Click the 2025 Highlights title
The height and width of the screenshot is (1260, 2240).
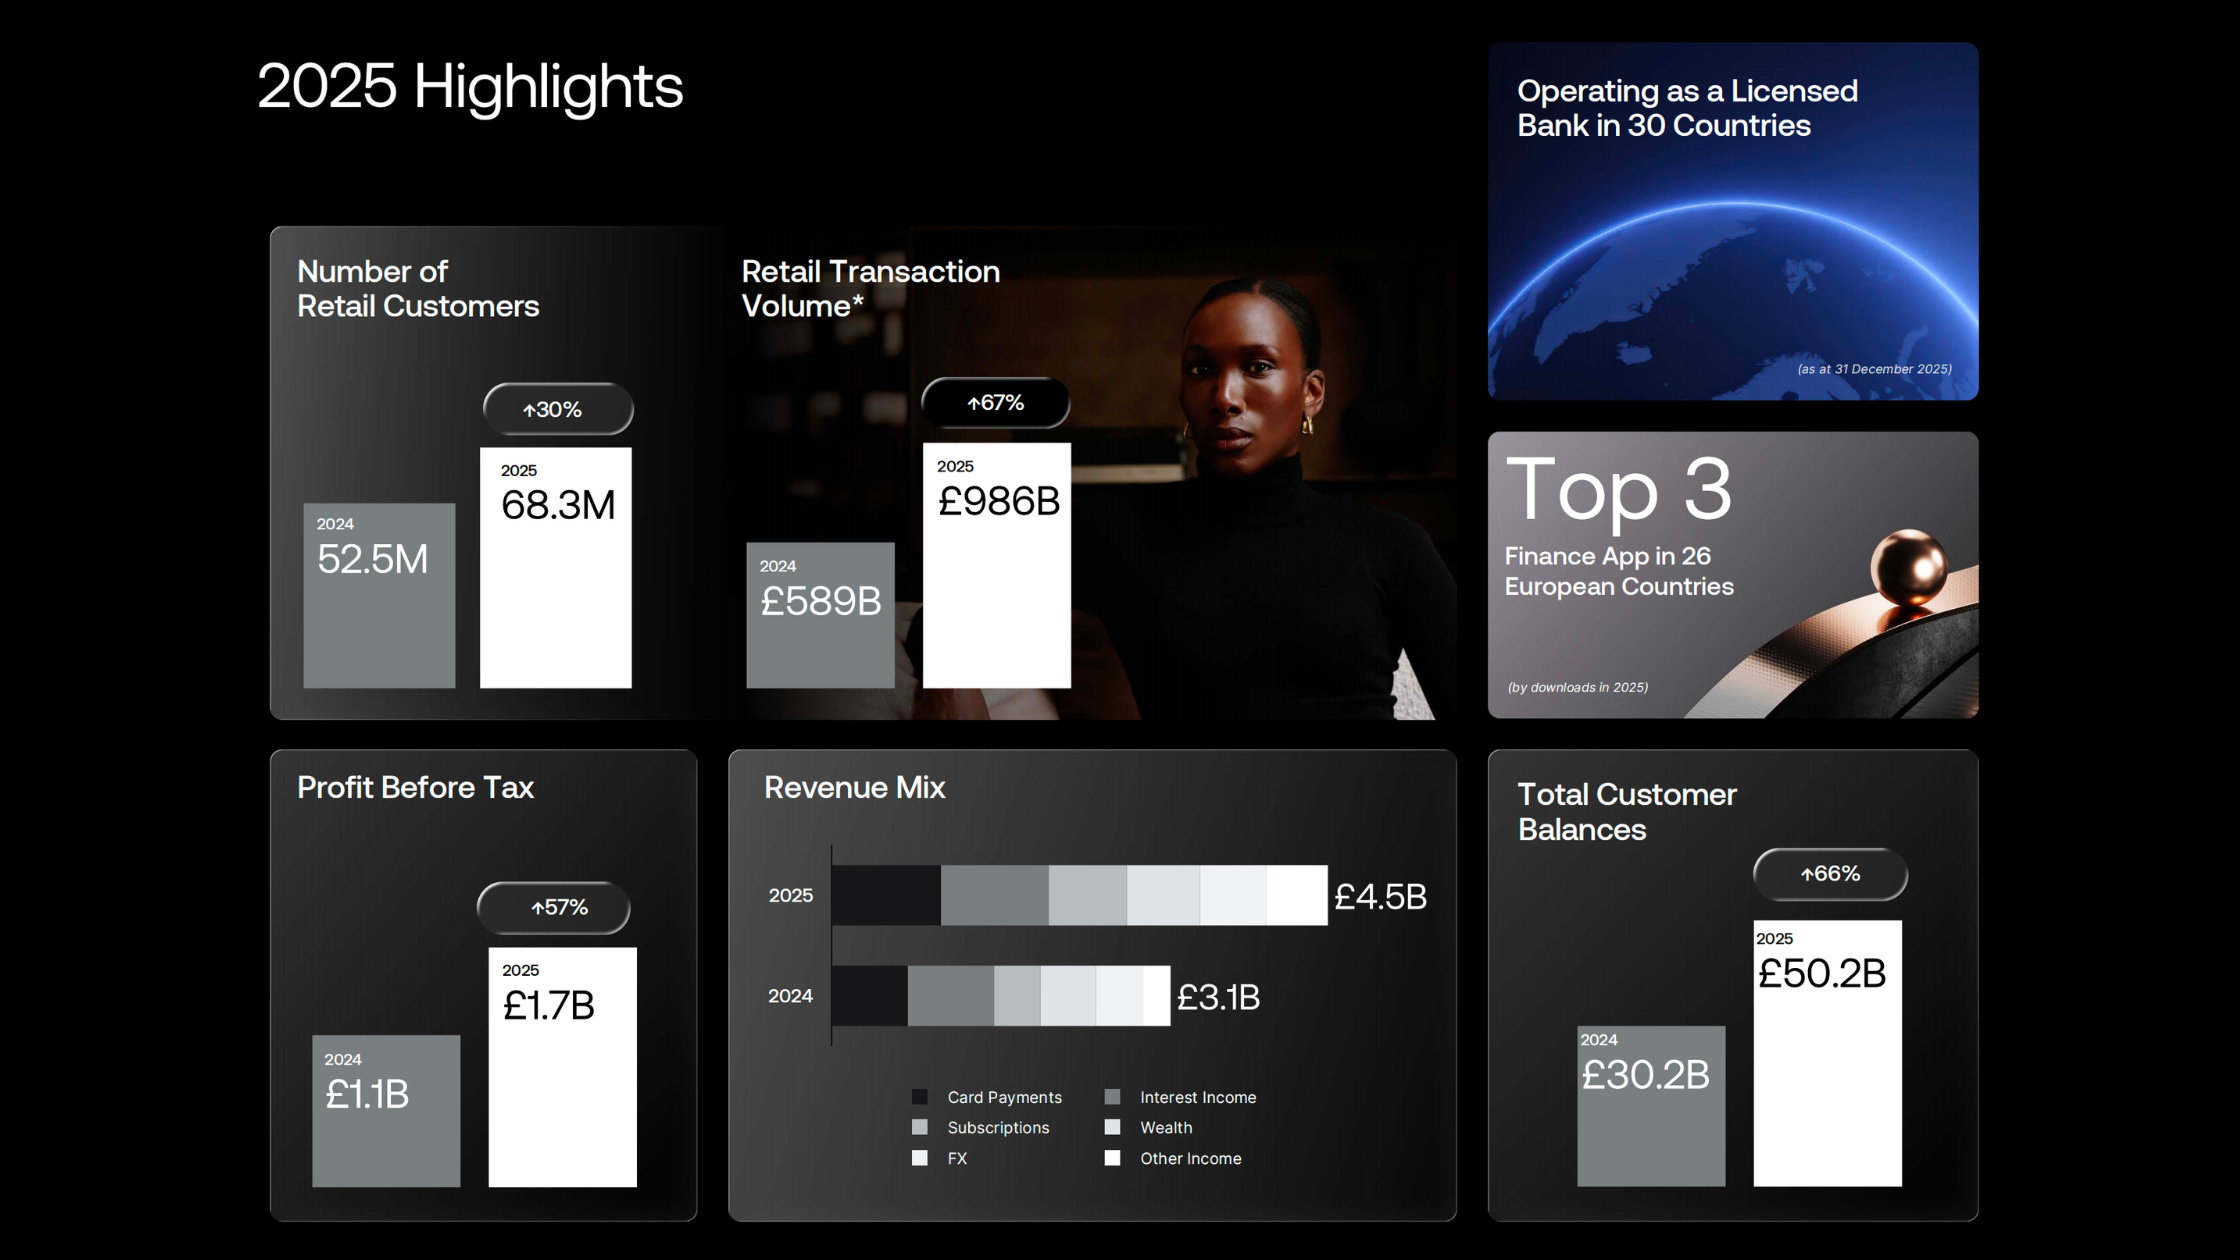pyautogui.click(x=470, y=87)
